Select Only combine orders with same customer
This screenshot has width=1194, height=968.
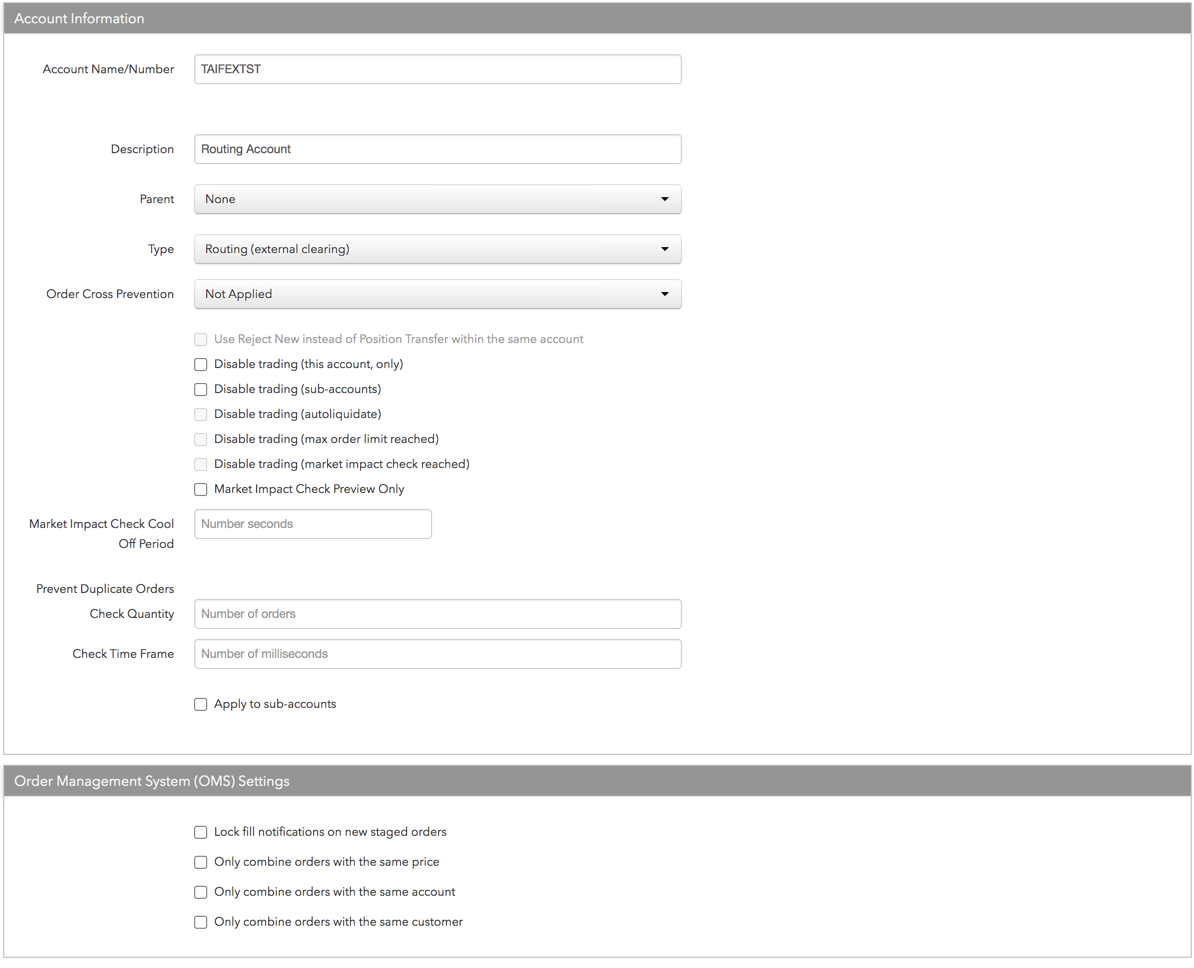(x=201, y=922)
